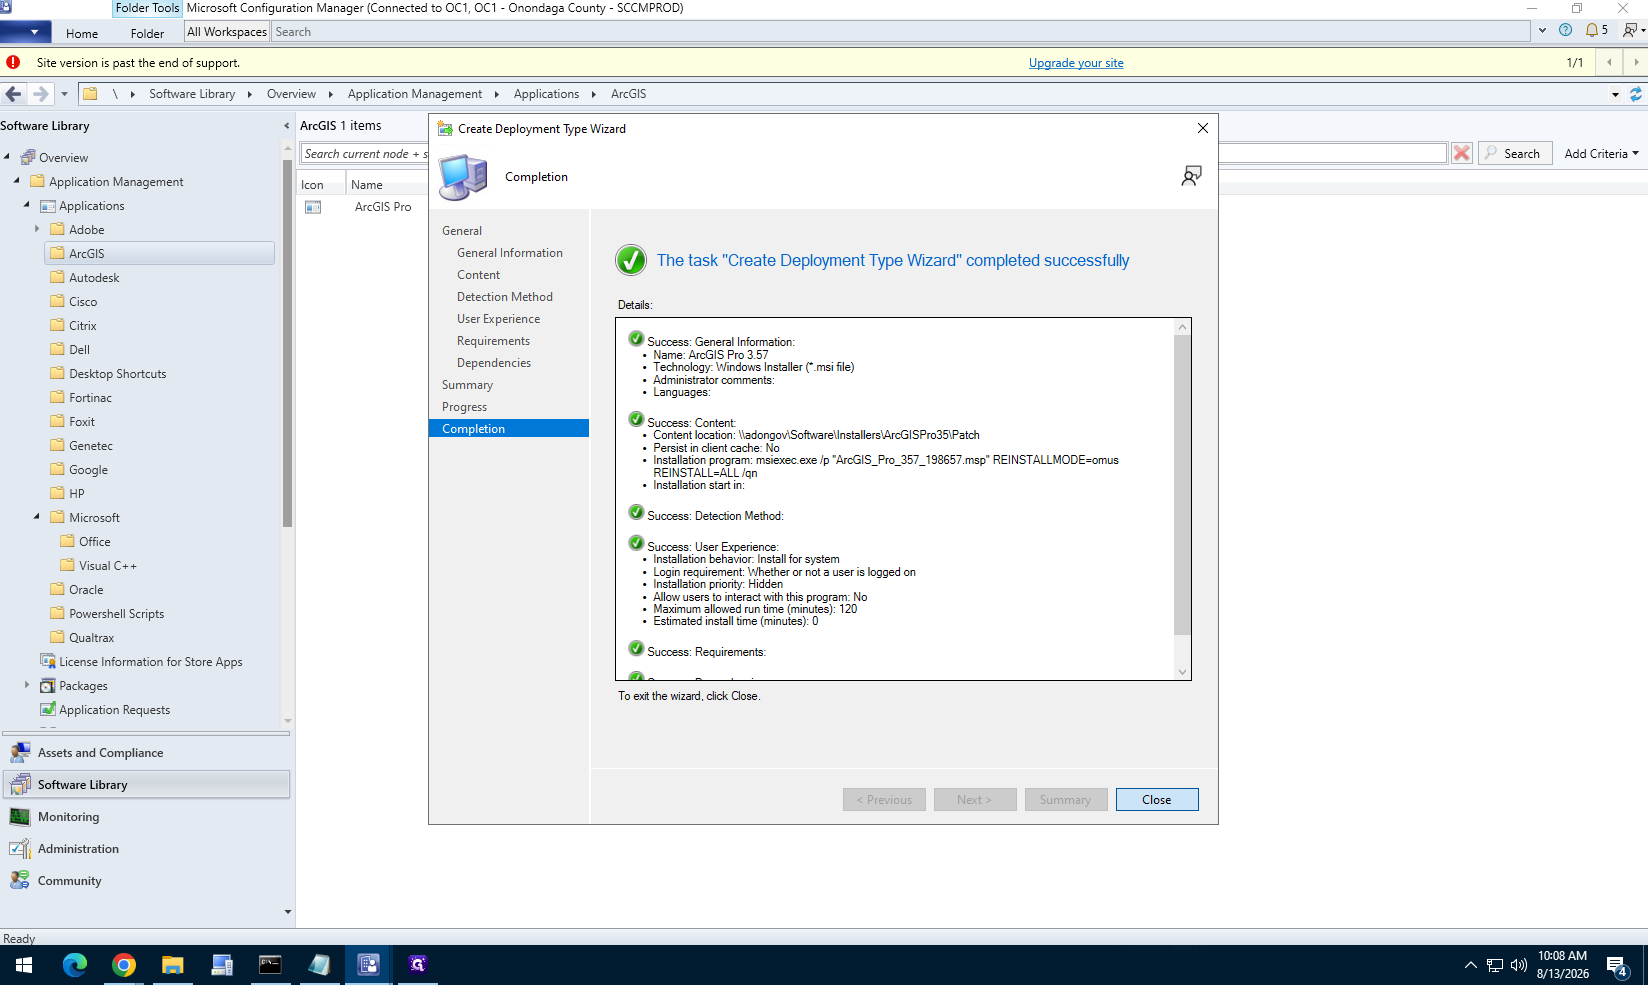
Task: Click the red X clear search icon
Action: point(1462,153)
